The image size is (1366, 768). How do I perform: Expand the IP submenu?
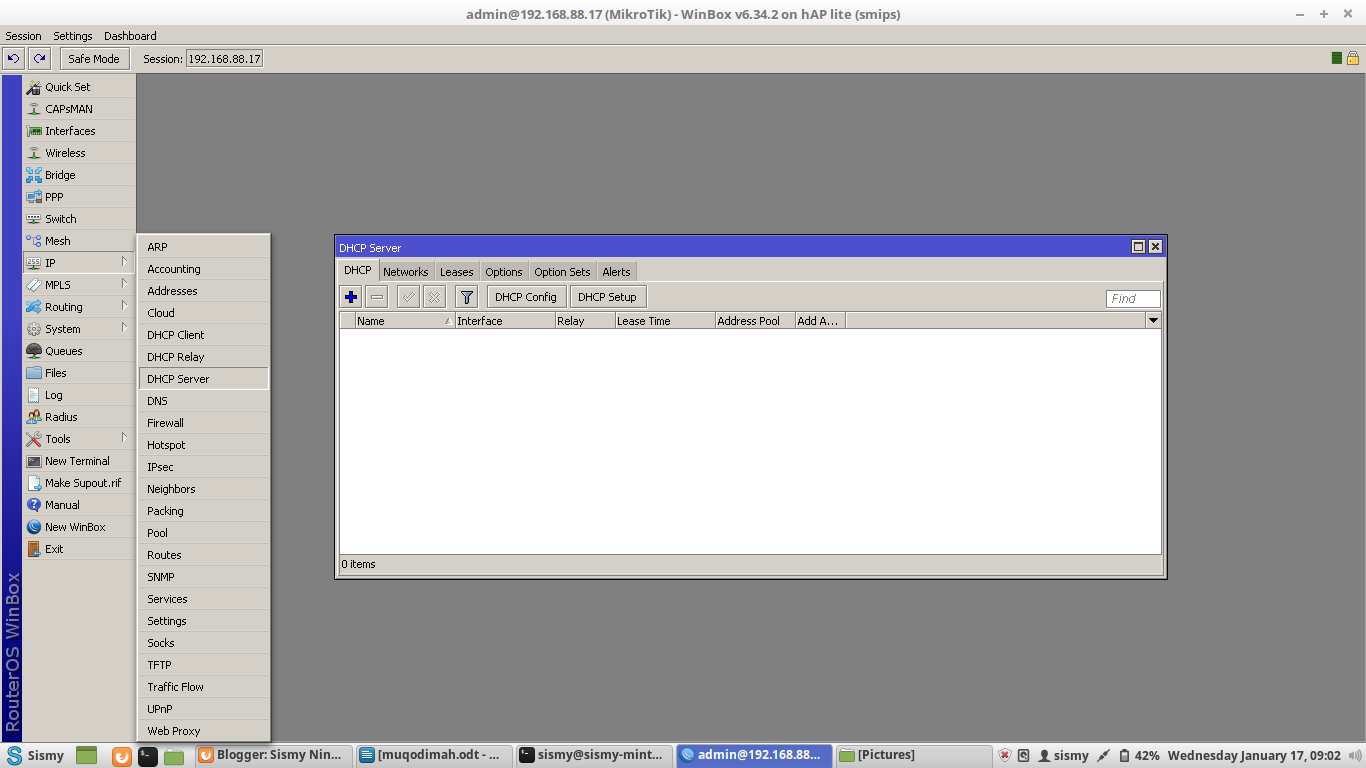click(79, 263)
